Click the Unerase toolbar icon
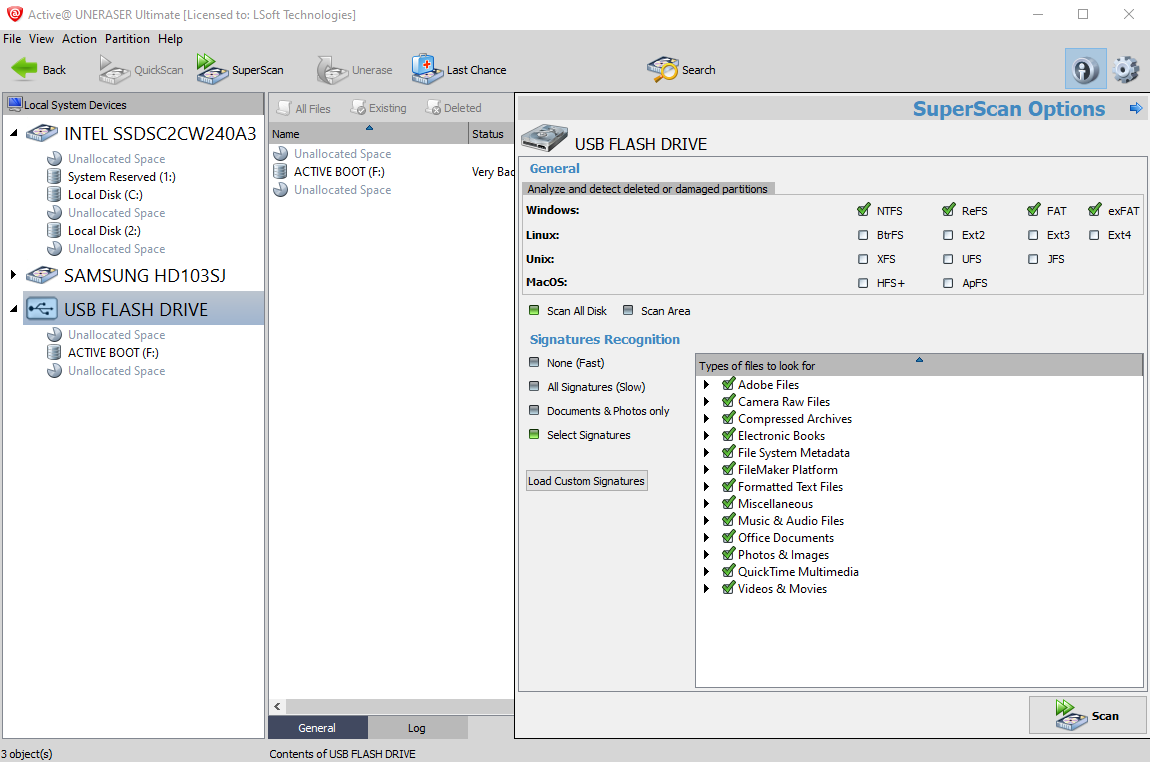Screen dimensions: 1150x762 (332, 70)
